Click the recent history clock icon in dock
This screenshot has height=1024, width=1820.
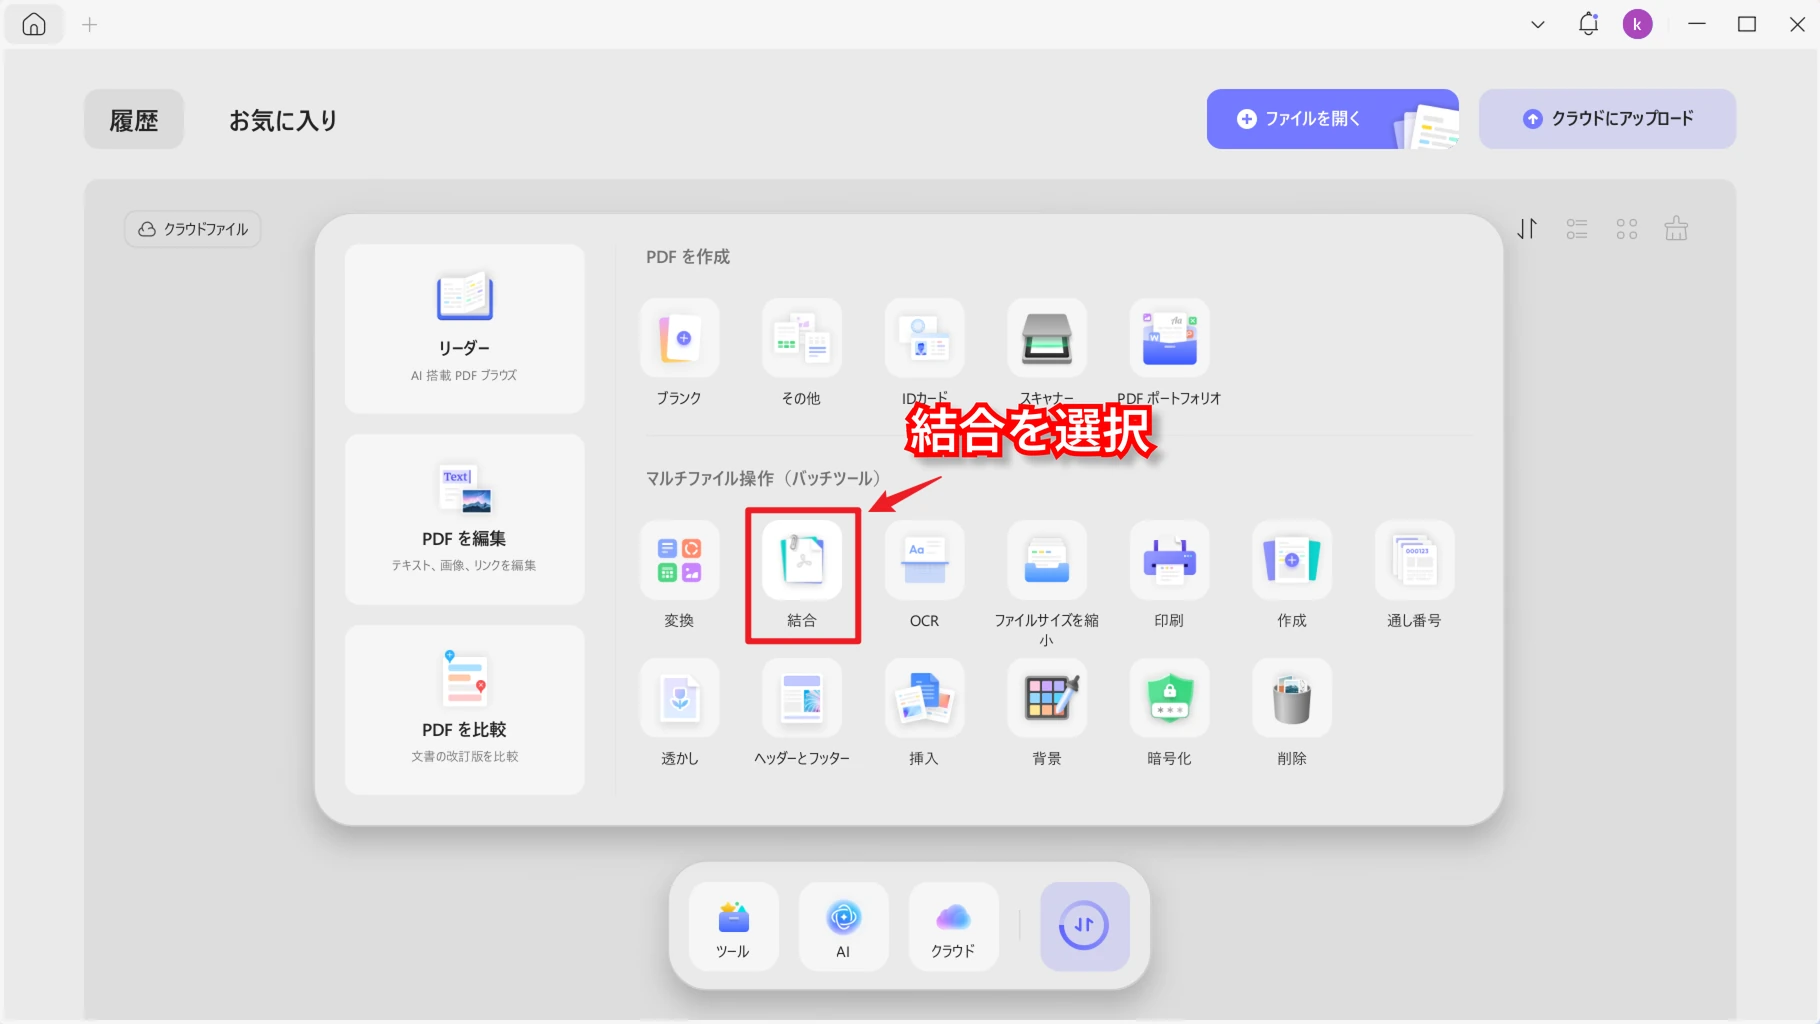(x=1084, y=926)
